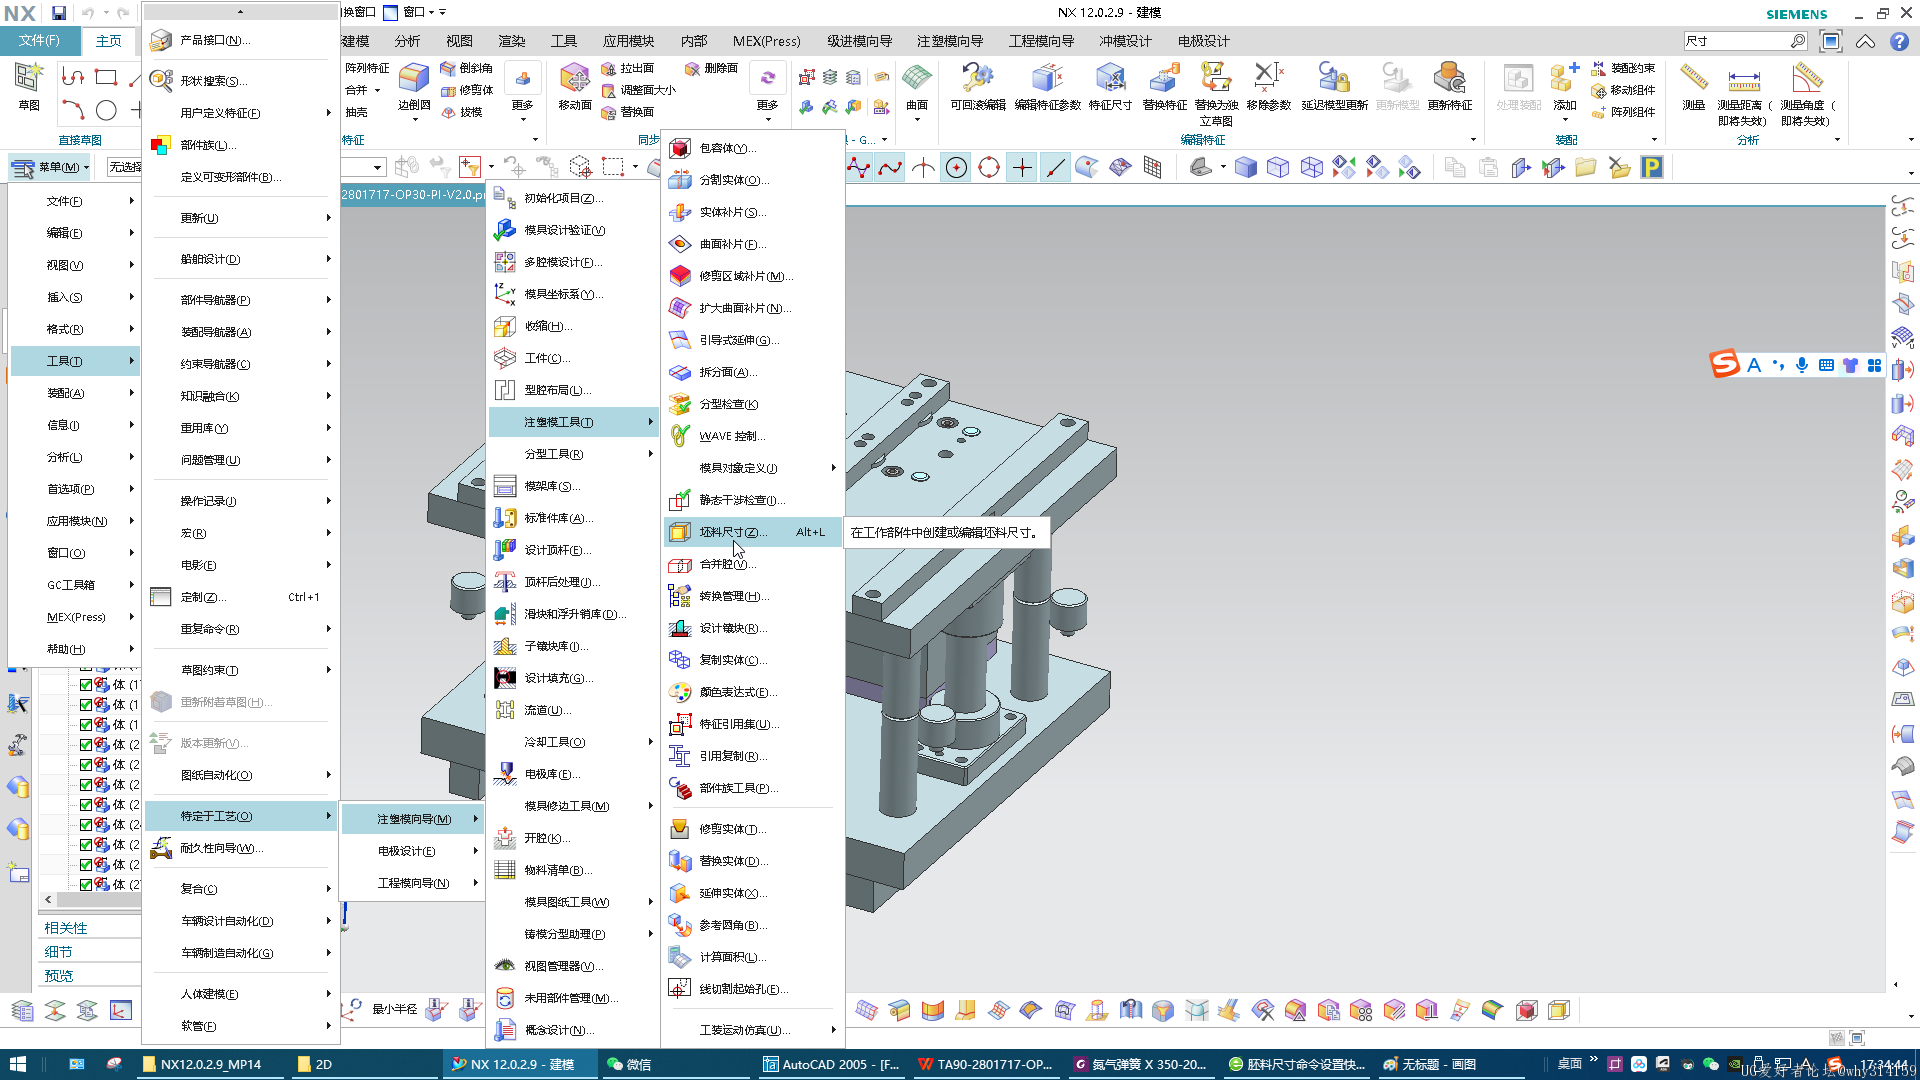
Task: Choose 坯料尺寸(Z) stock size menu item
Action: coord(754,532)
